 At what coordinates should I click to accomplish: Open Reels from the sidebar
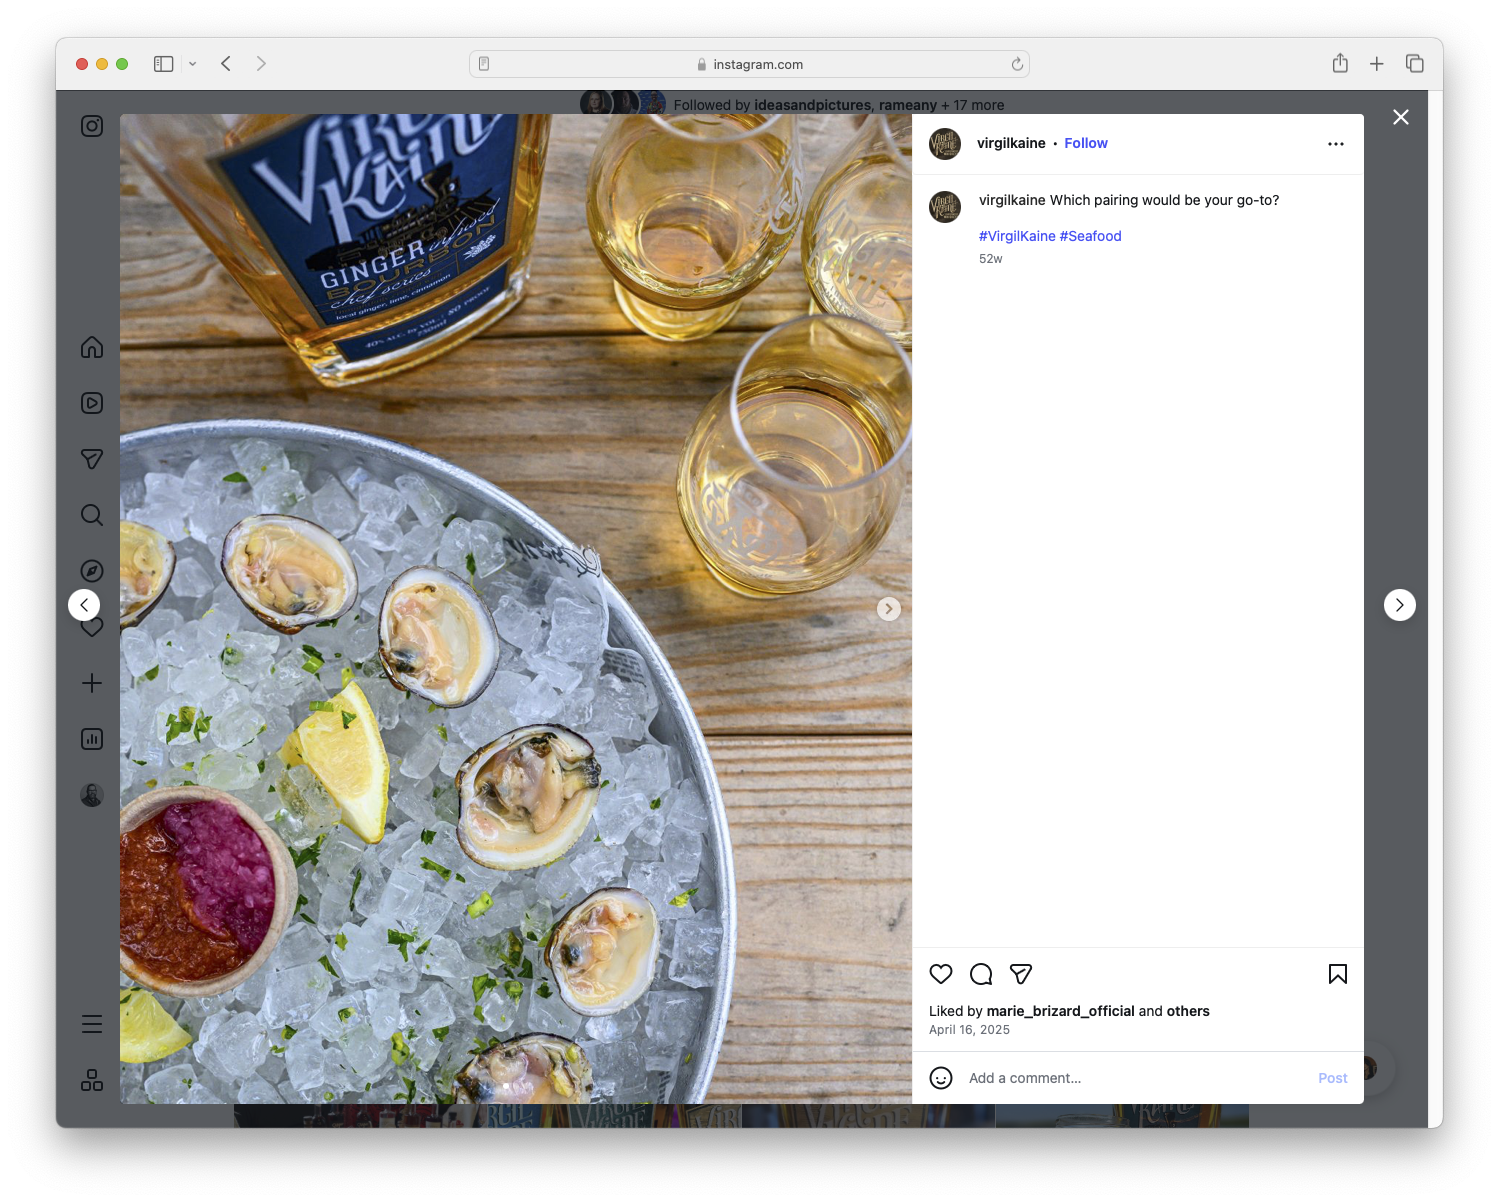(x=91, y=403)
